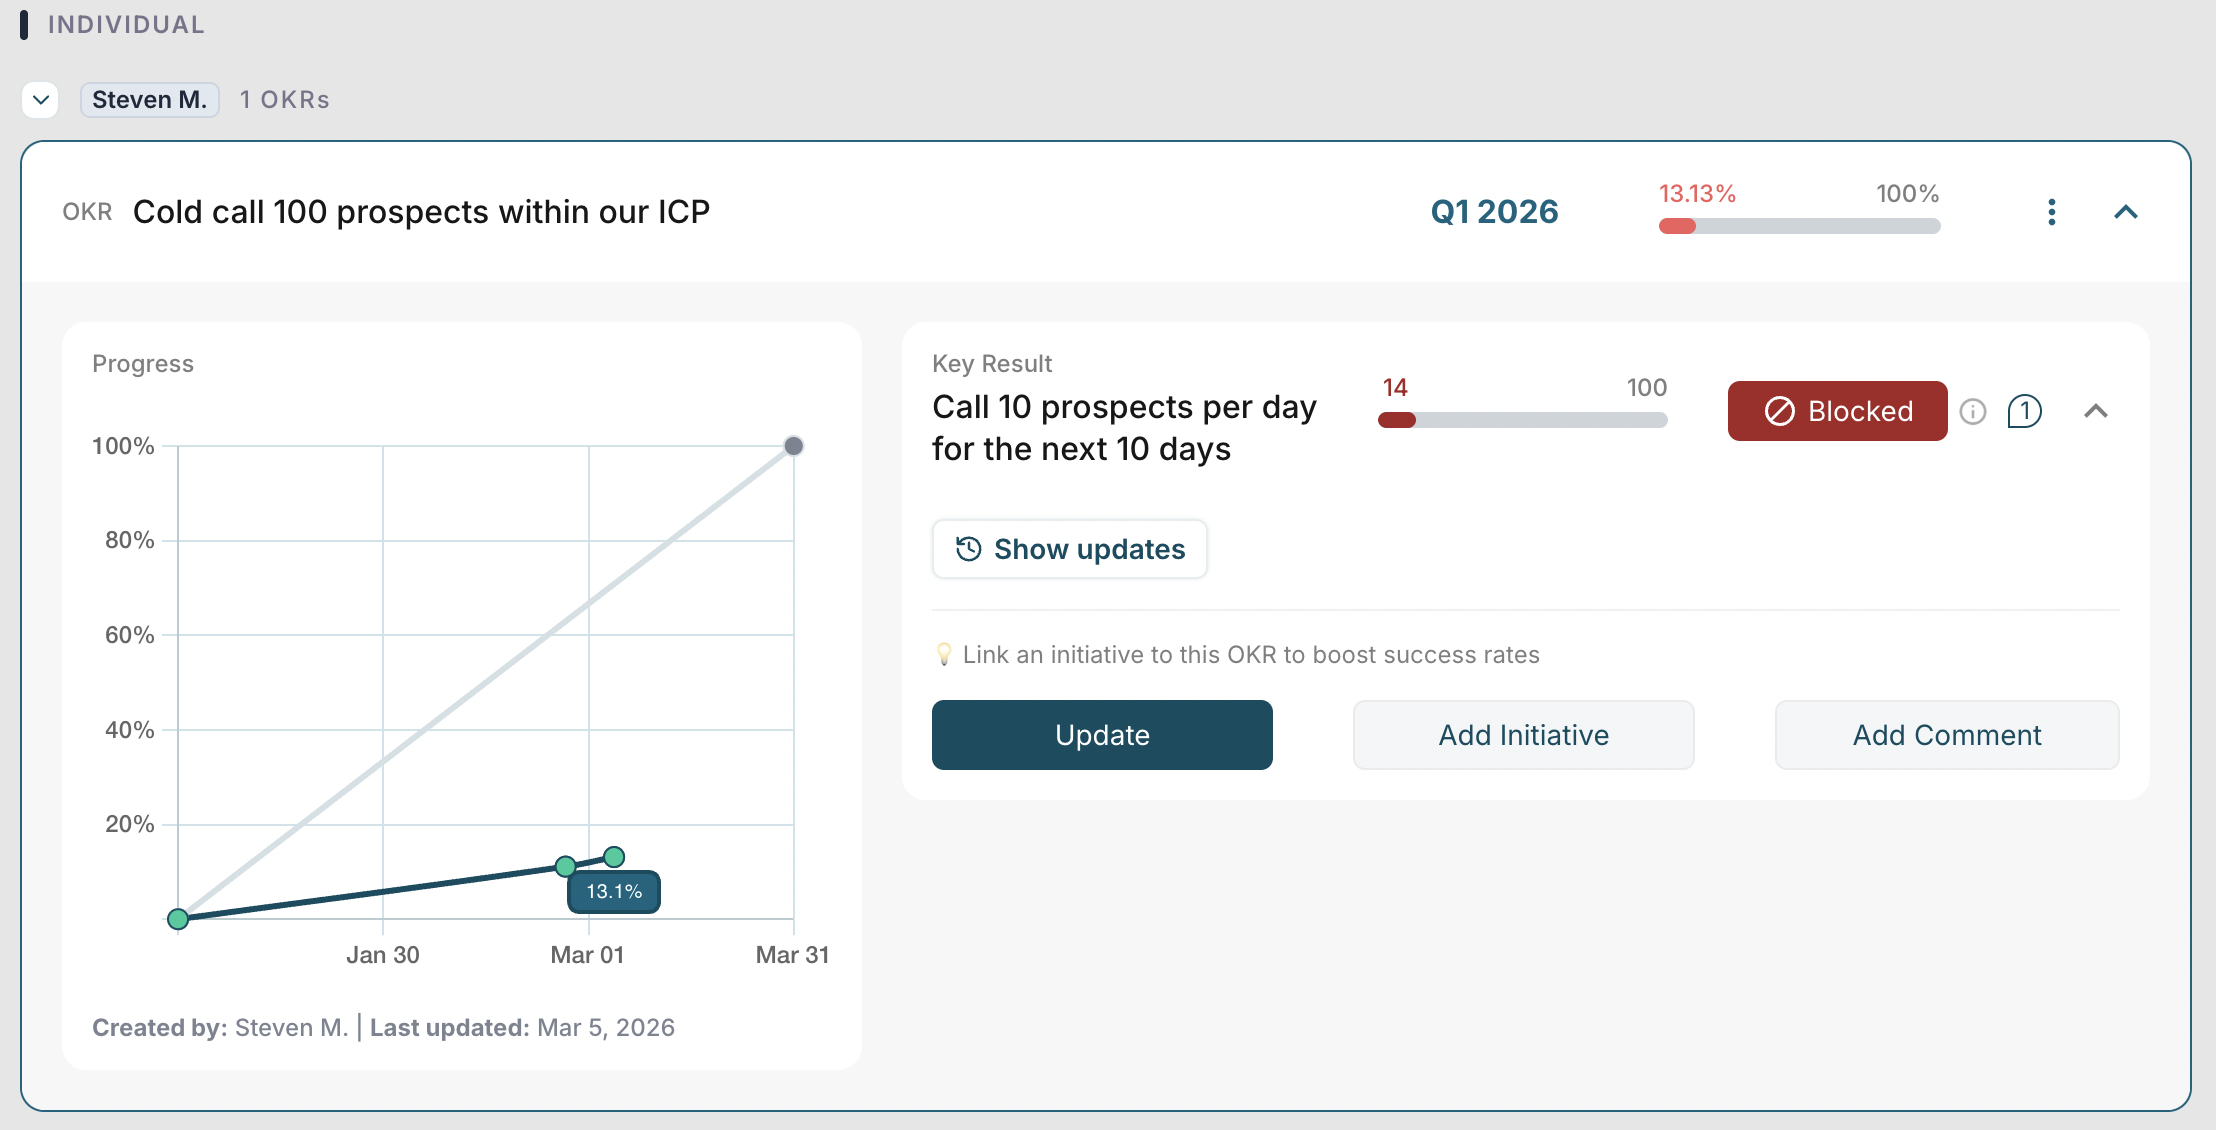Click the key result progress bar at 14

pos(1523,421)
